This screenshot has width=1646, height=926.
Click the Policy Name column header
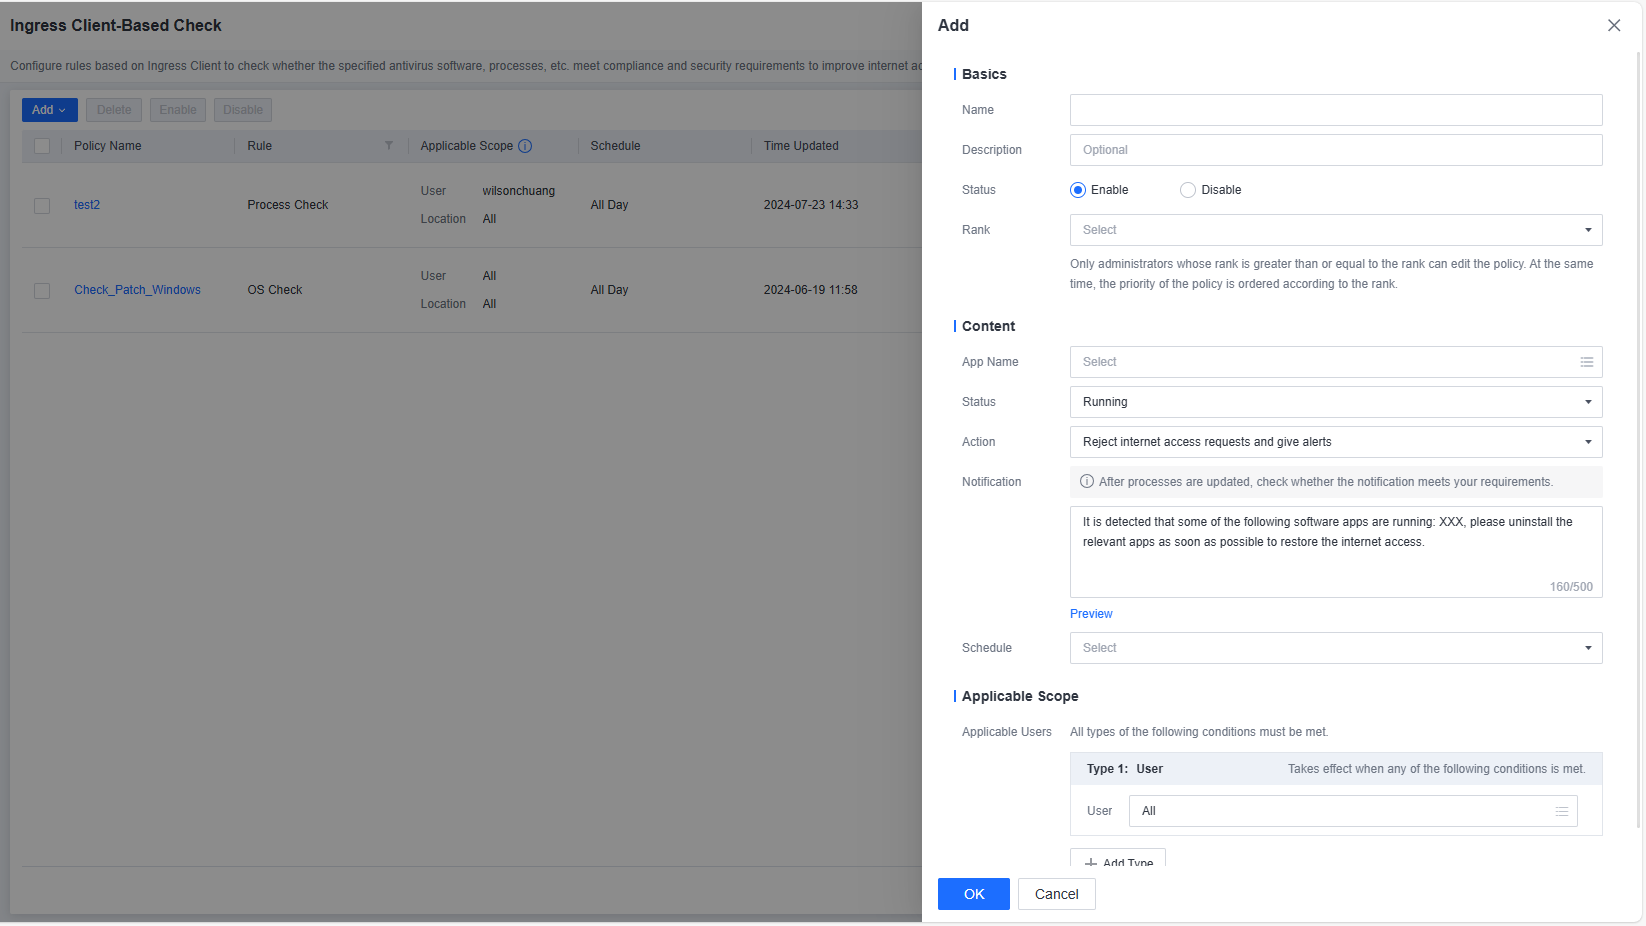pos(108,146)
